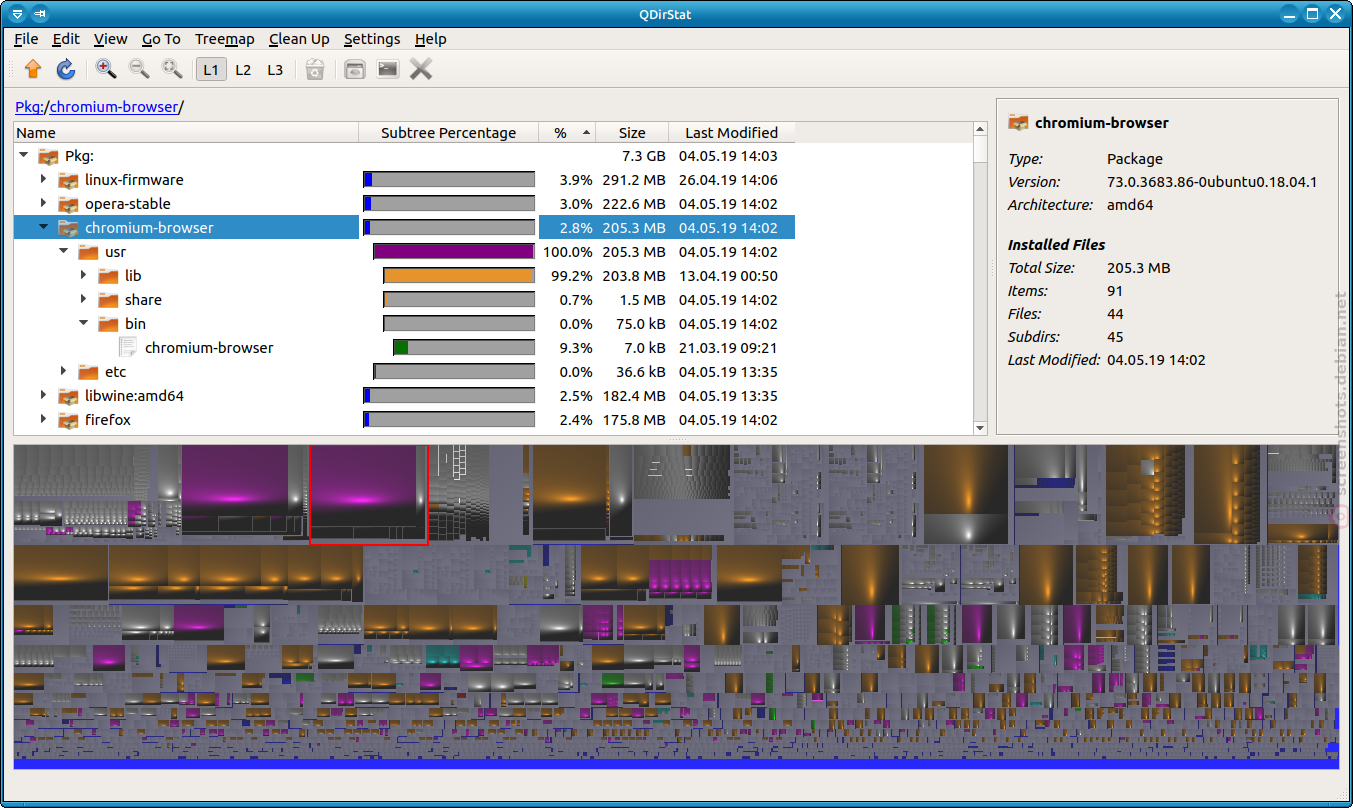Click libwine:amd64 package icon

pos(68,396)
